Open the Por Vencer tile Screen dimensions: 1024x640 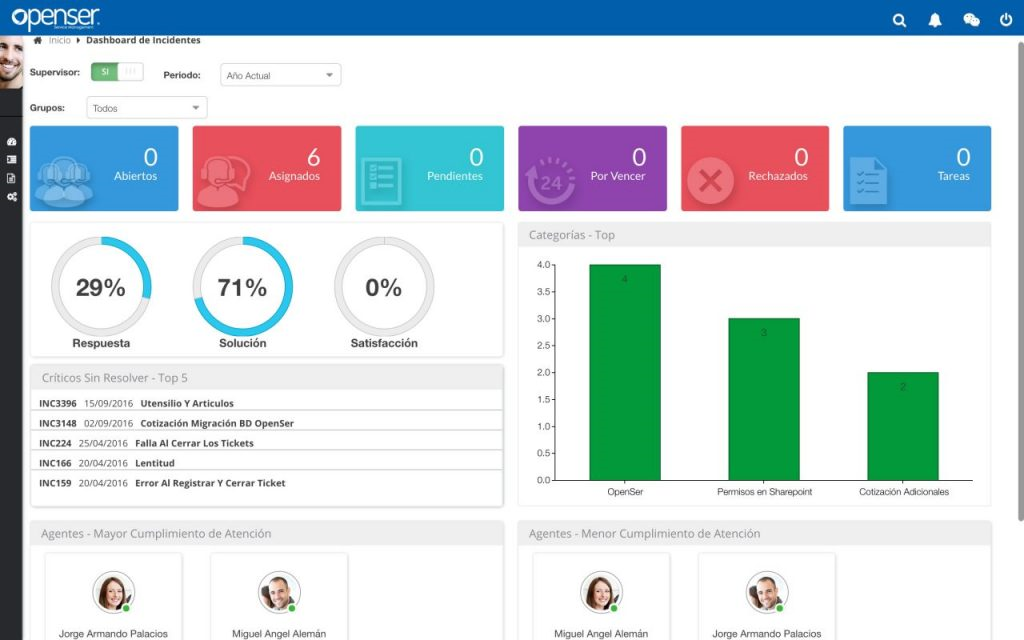pyautogui.click(x=592, y=168)
